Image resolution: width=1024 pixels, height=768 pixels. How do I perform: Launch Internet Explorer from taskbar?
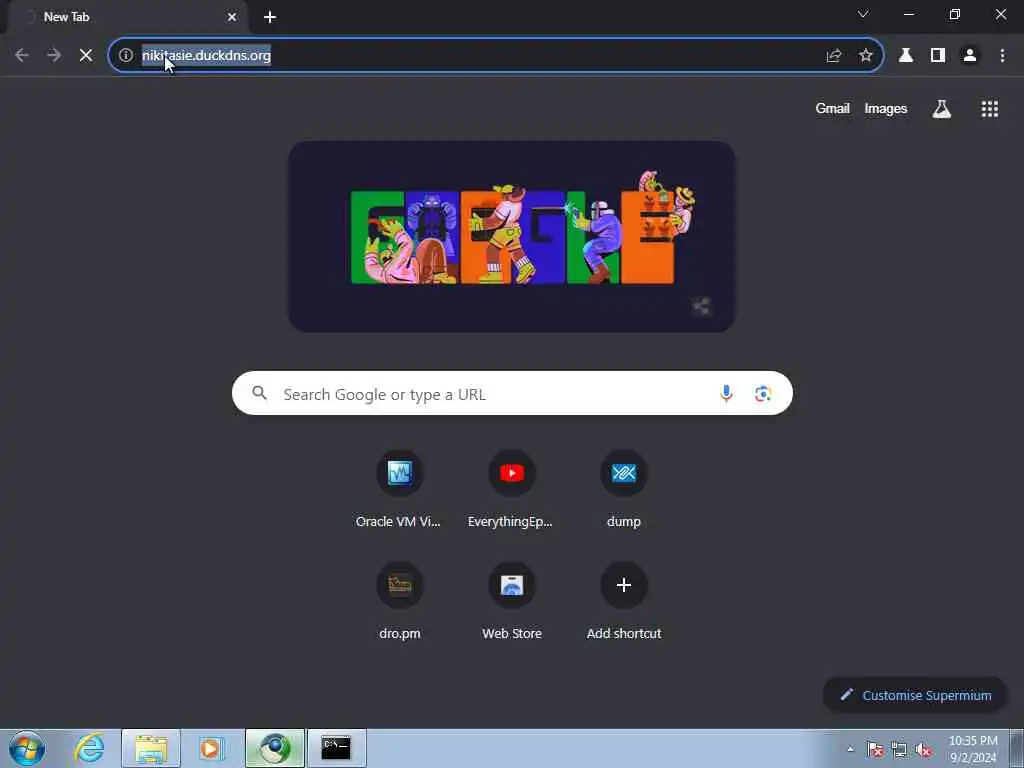89,748
